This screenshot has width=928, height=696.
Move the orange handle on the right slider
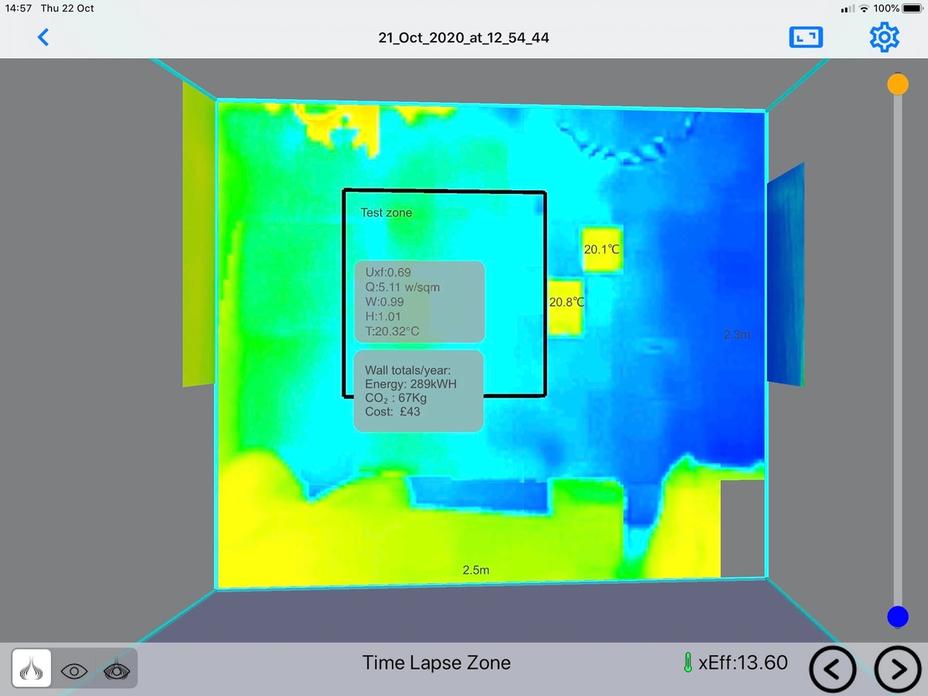[x=897, y=84]
